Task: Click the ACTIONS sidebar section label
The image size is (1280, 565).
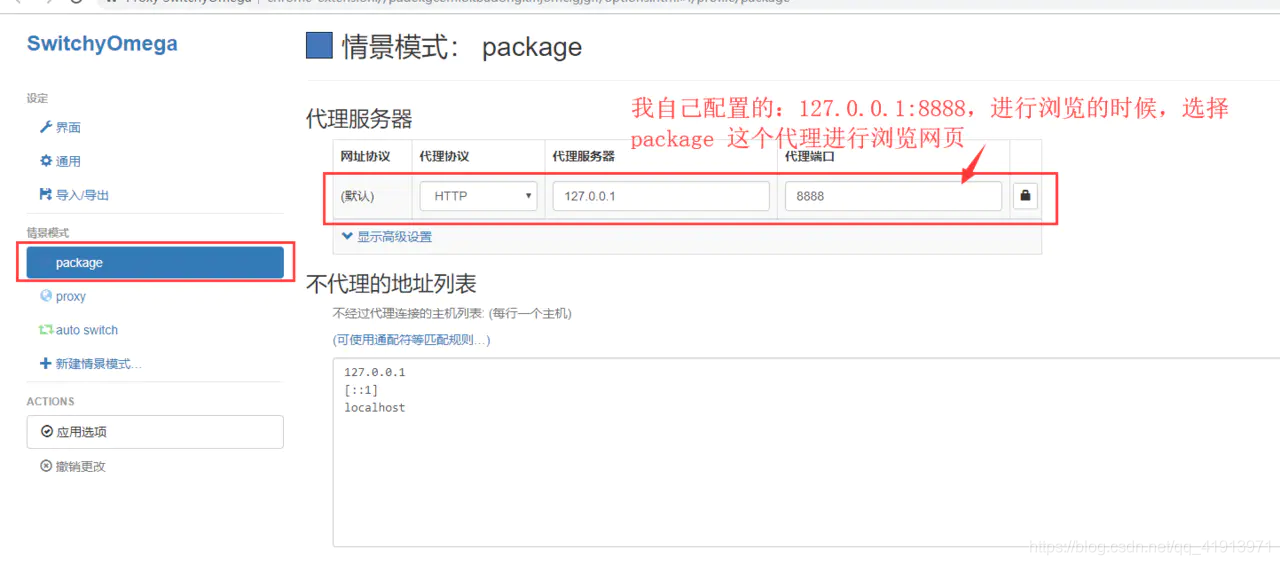Action: (50, 401)
